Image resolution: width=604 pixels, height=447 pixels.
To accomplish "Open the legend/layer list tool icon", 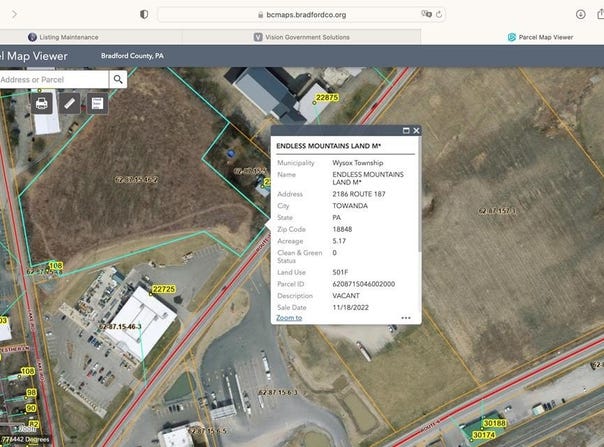I will click(x=97, y=103).
